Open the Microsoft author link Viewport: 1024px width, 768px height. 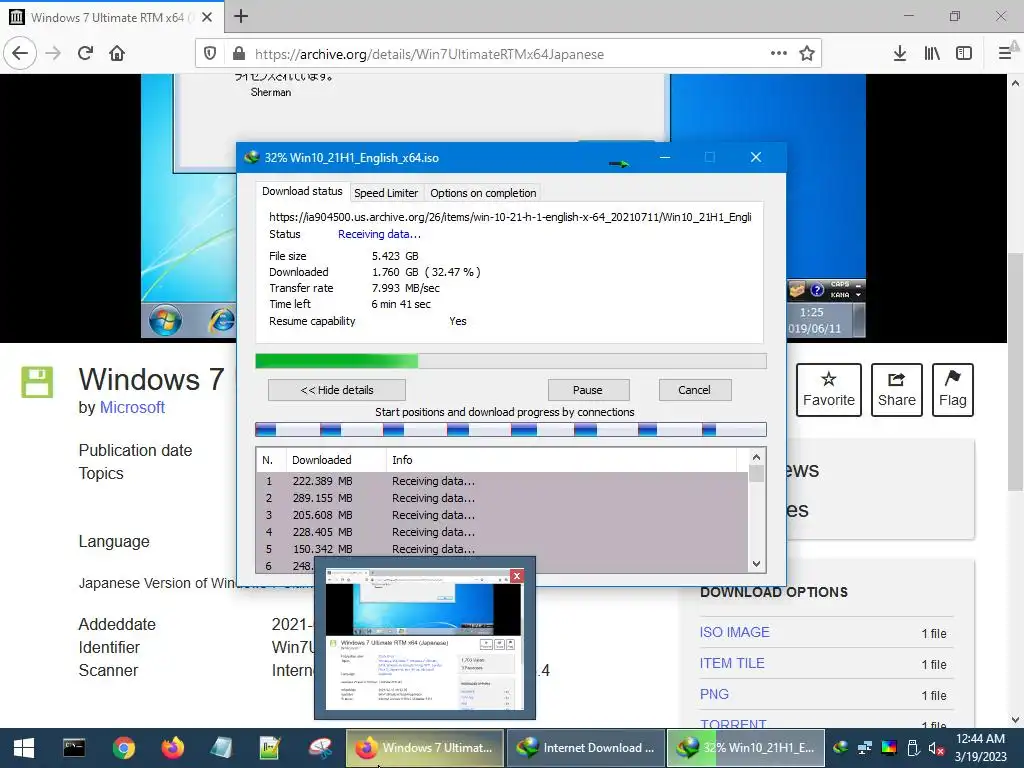[x=132, y=408]
